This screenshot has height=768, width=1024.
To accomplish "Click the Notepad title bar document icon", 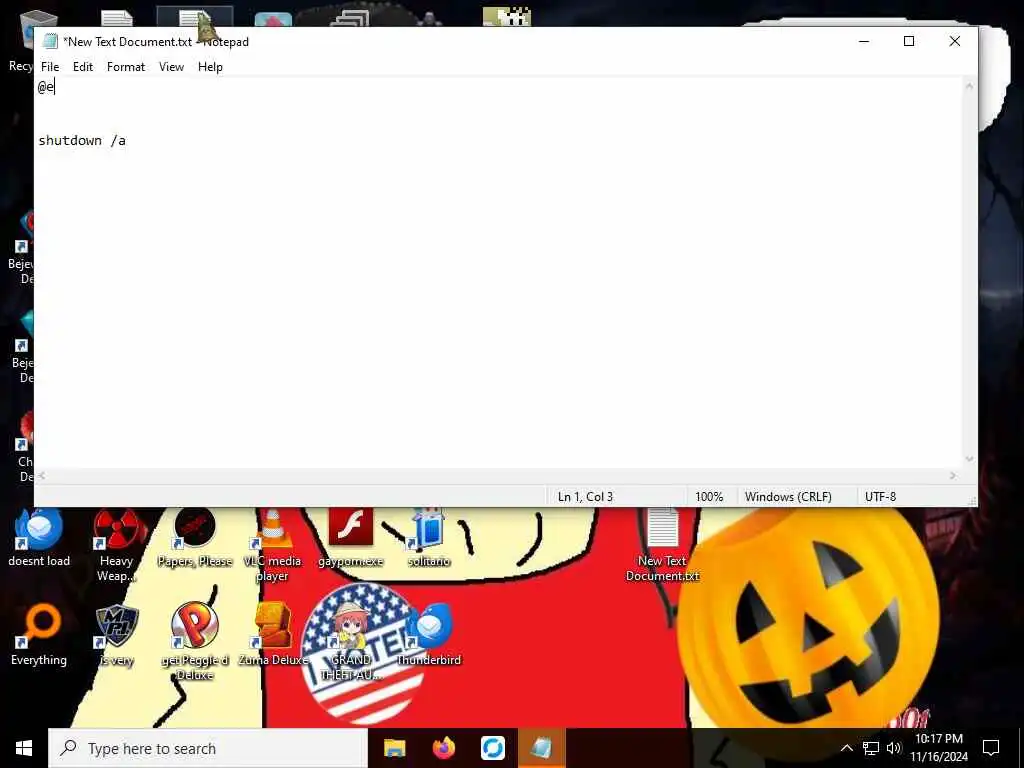I will coord(50,41).
